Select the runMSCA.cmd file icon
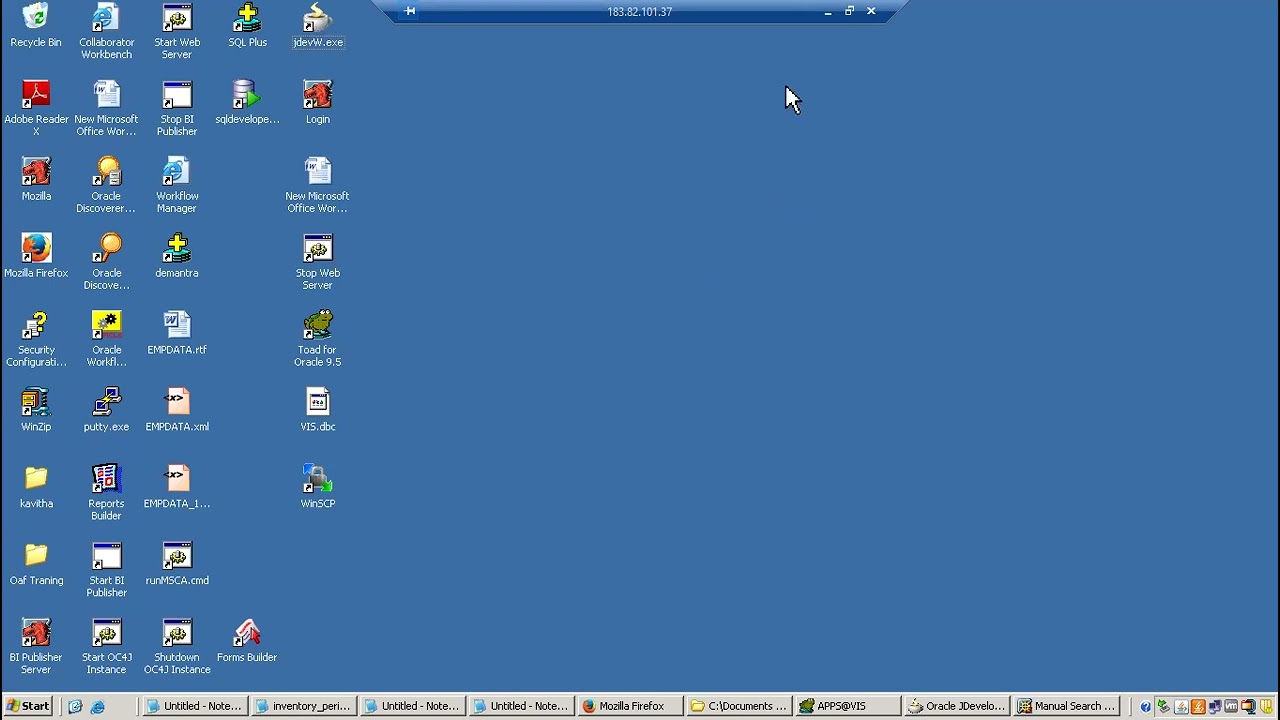 click(x=177, y=565)
